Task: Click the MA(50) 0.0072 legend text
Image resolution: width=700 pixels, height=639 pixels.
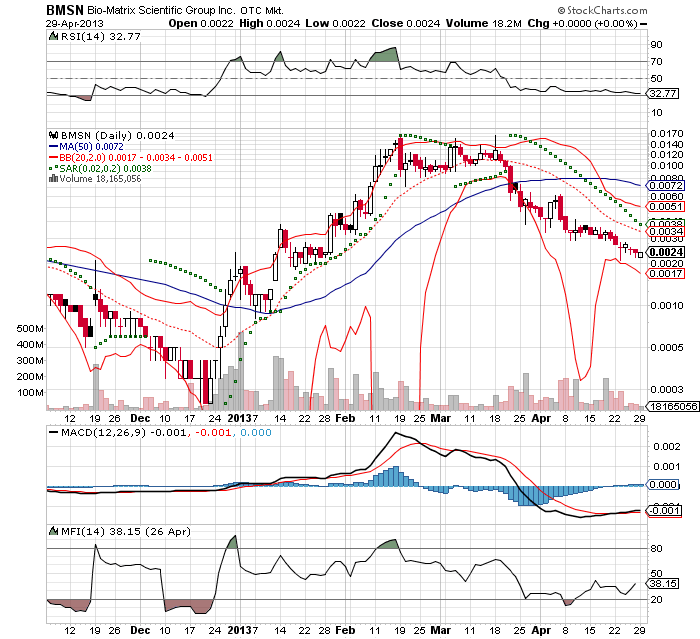Action: [92, 146]
